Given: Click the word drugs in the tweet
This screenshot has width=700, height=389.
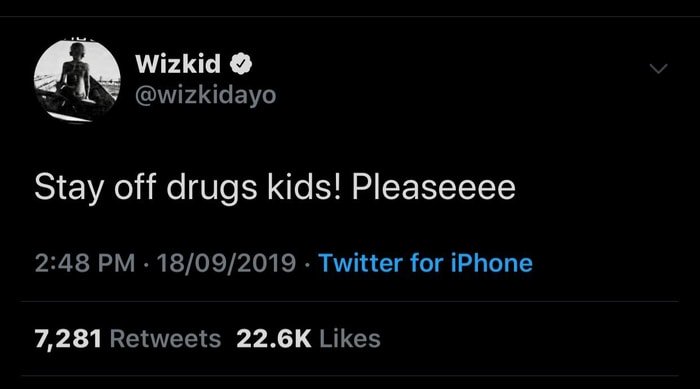Looking at the screenshot, I should click(x=212, y=188).
